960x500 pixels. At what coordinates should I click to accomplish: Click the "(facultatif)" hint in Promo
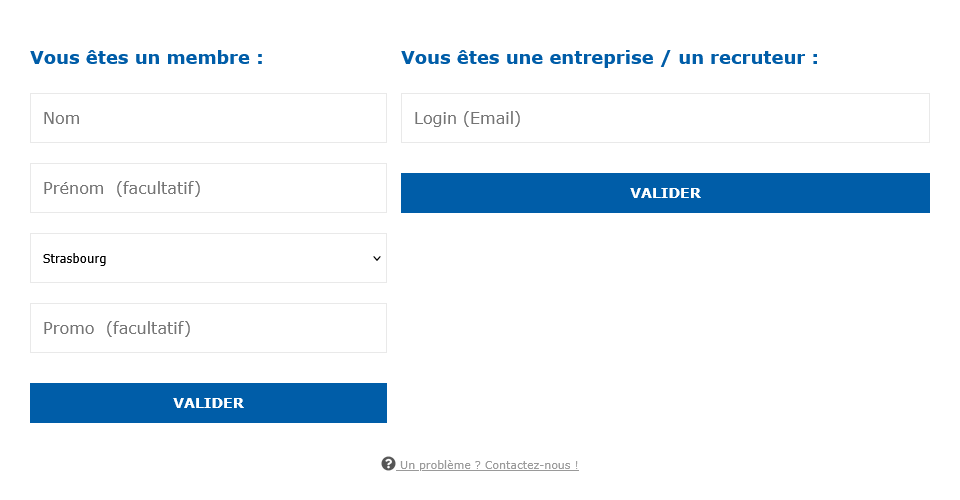pyautogui.click(x=148, y=328)
